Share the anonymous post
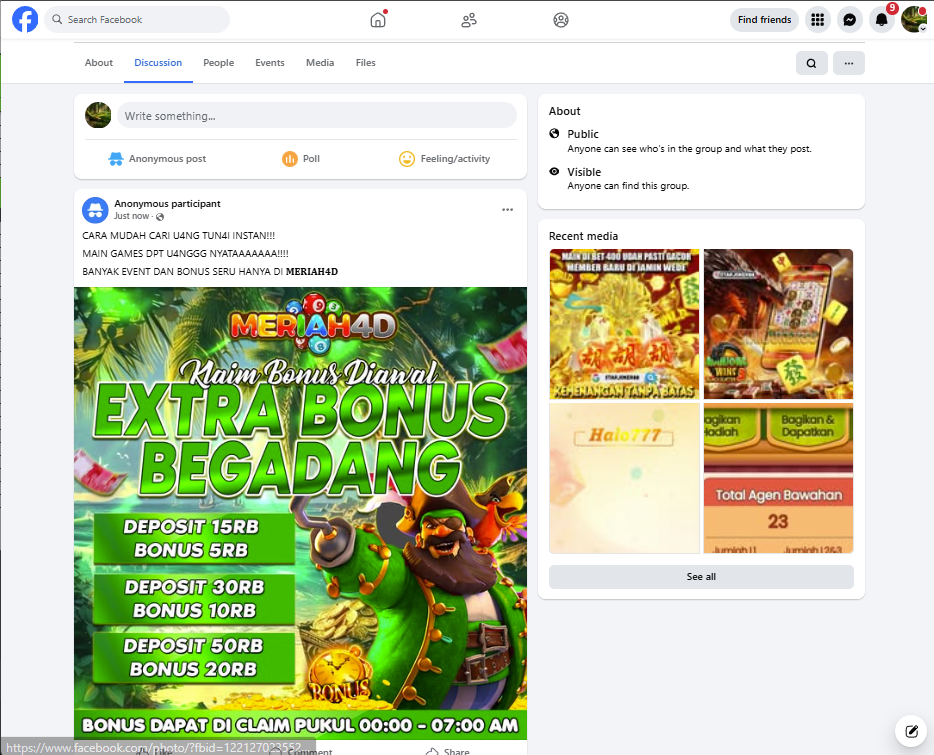934x755 pixels. pyautogui.click(x=448, y=751)
